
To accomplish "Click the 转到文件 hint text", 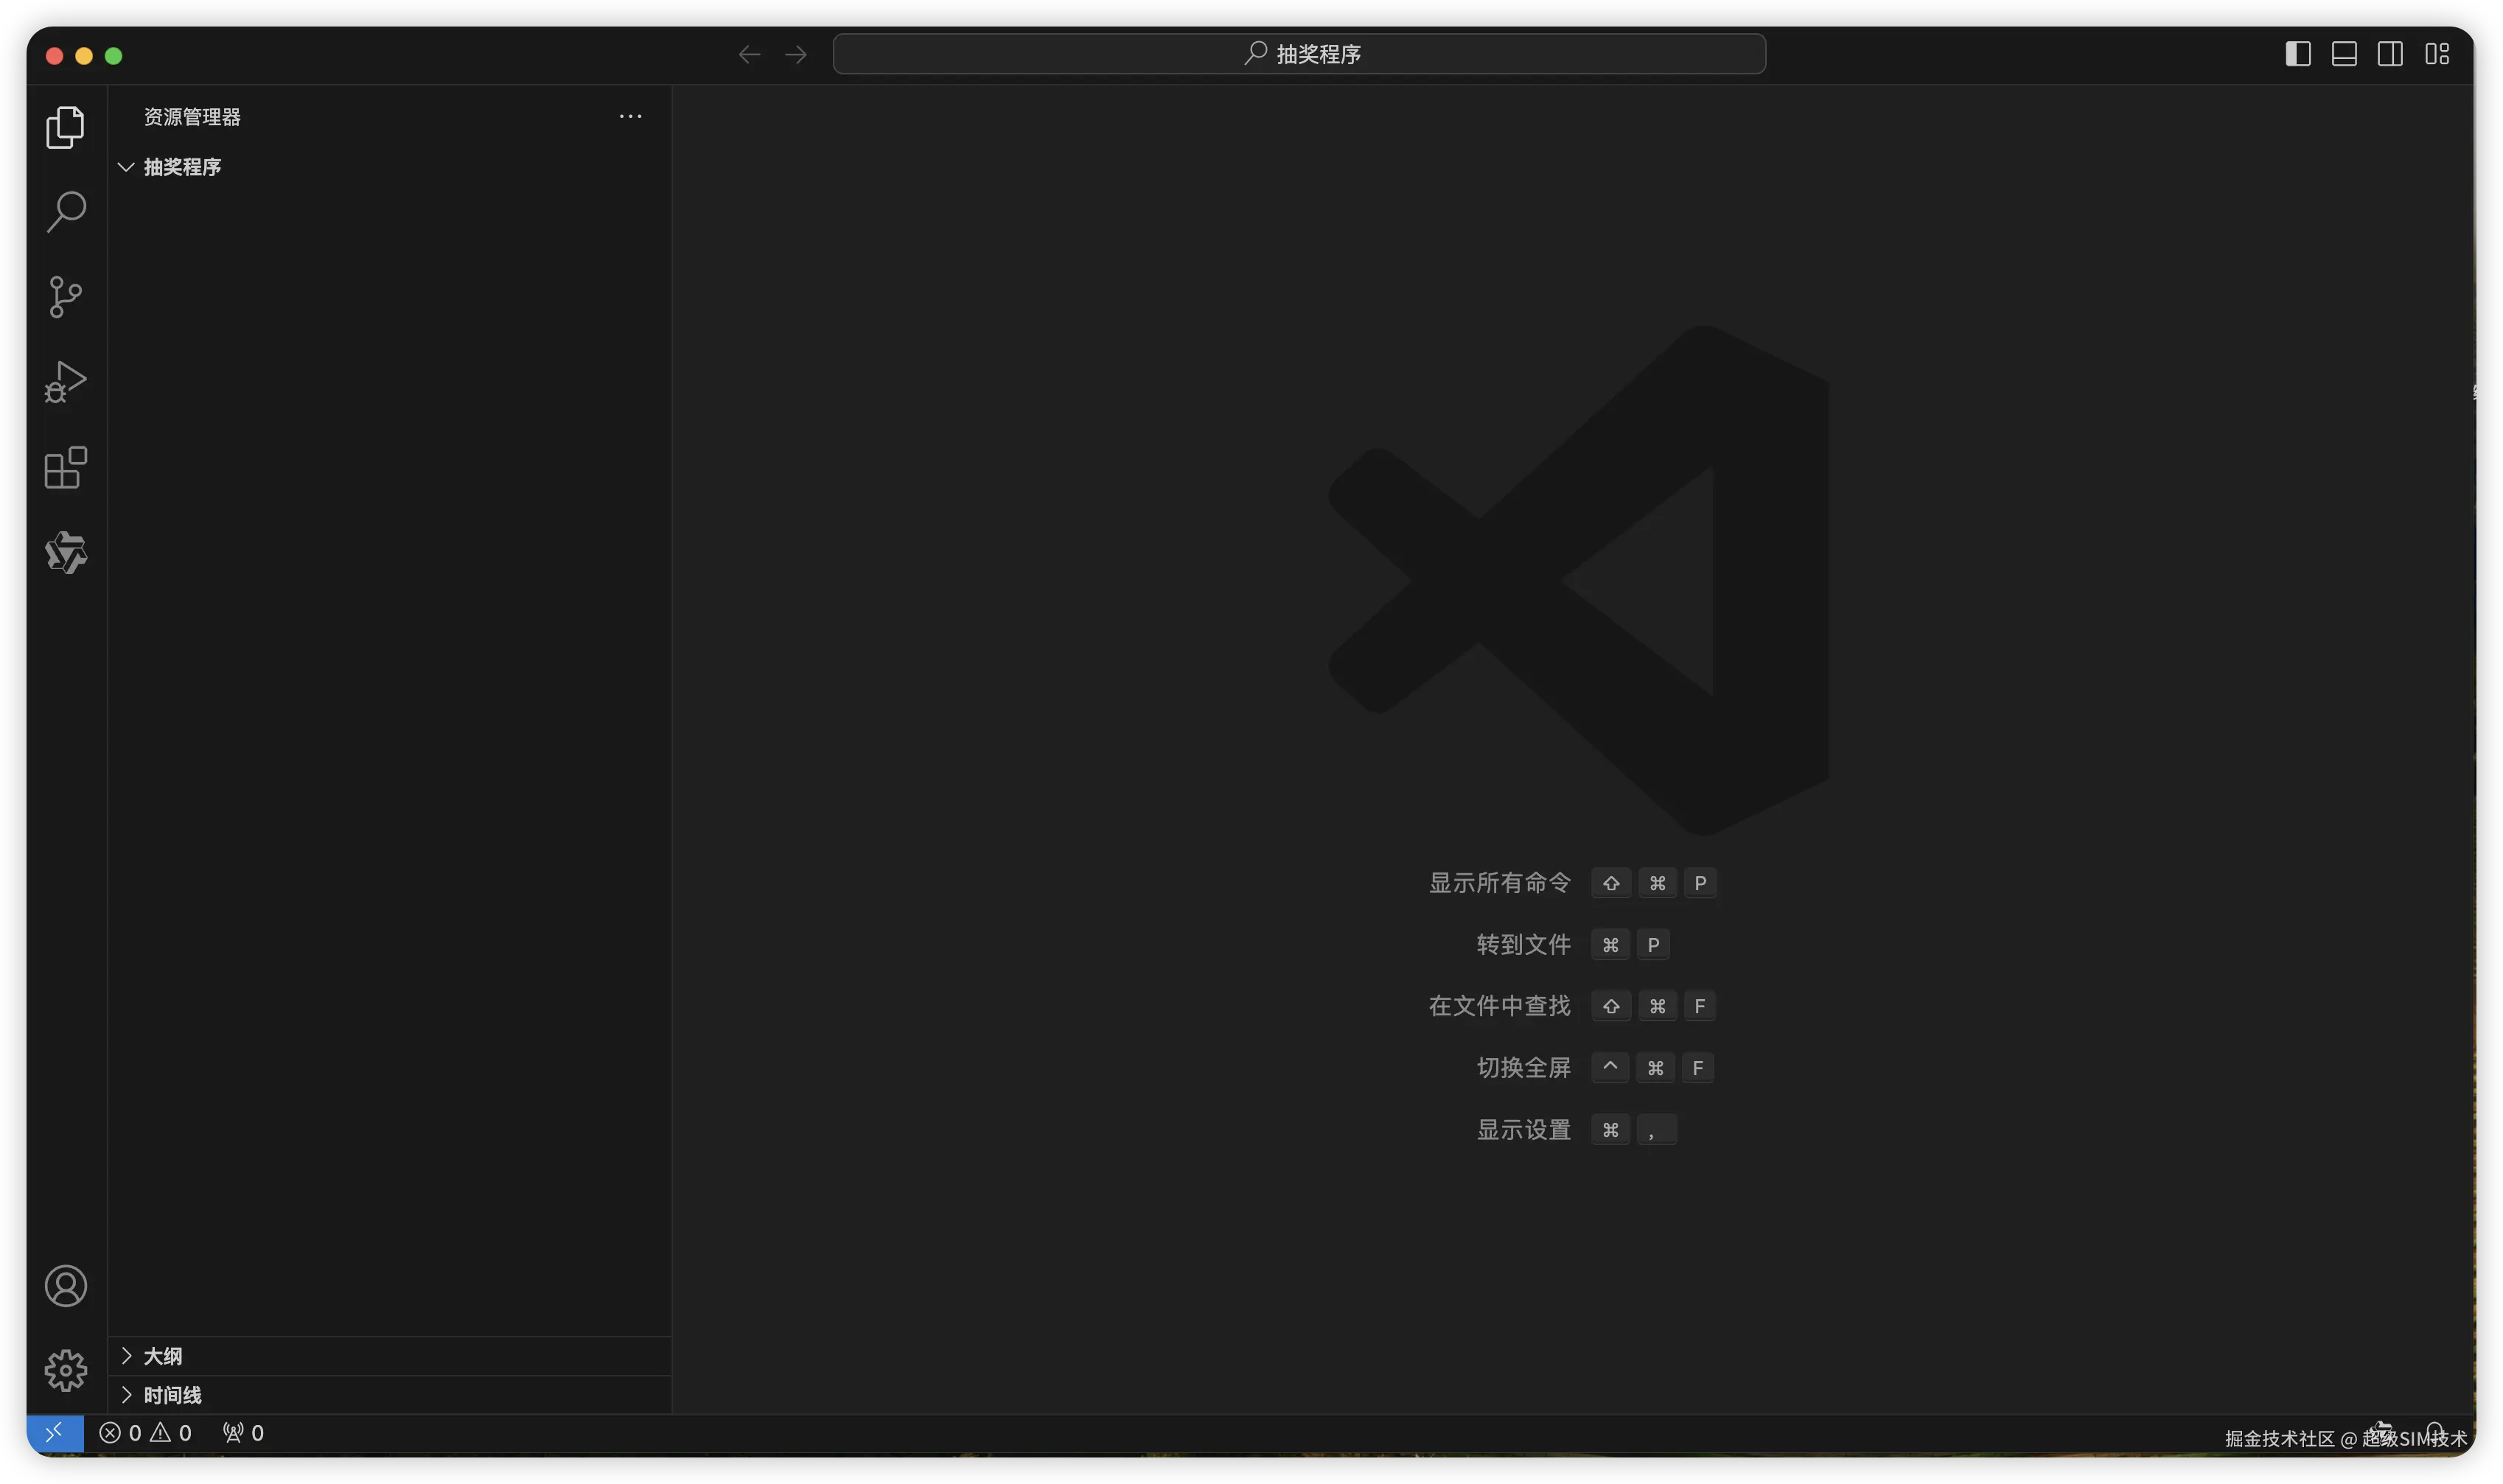I will pos(1523,945).
